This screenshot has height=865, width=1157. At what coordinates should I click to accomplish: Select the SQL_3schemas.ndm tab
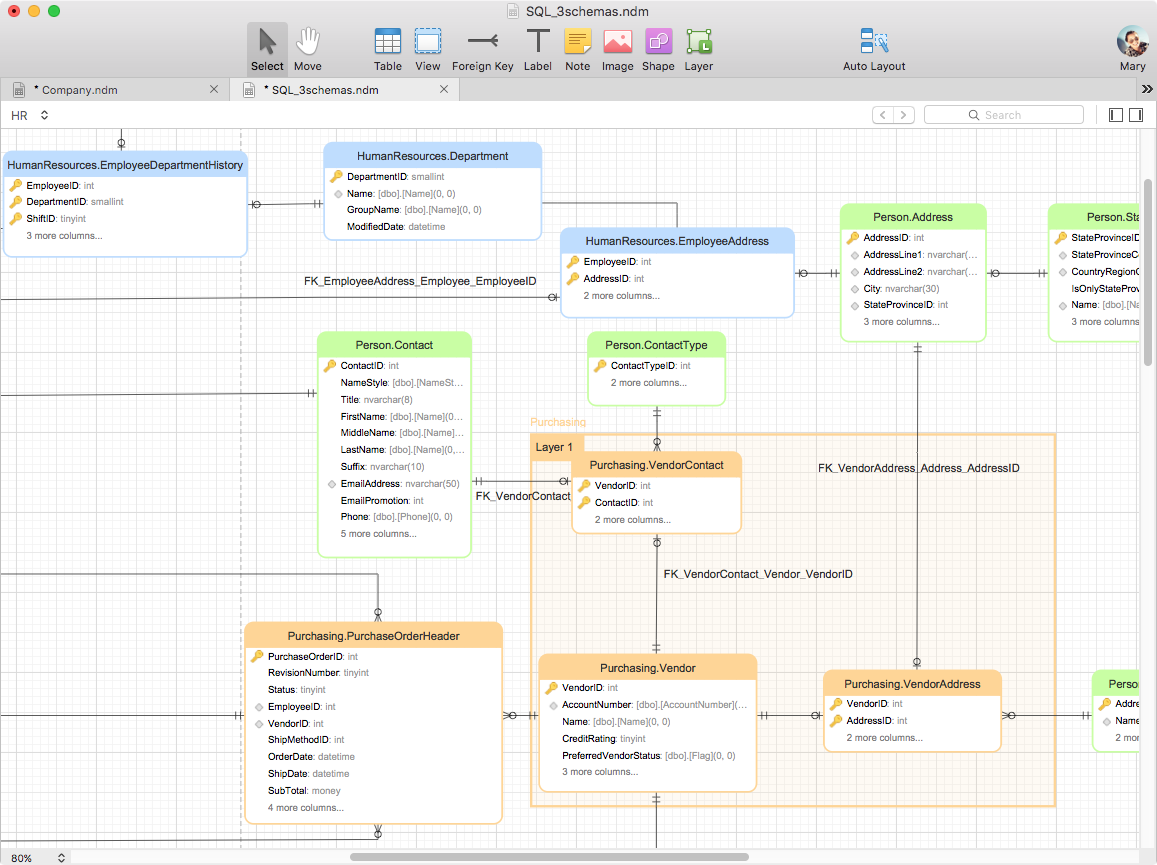click(x=330, y=88)
